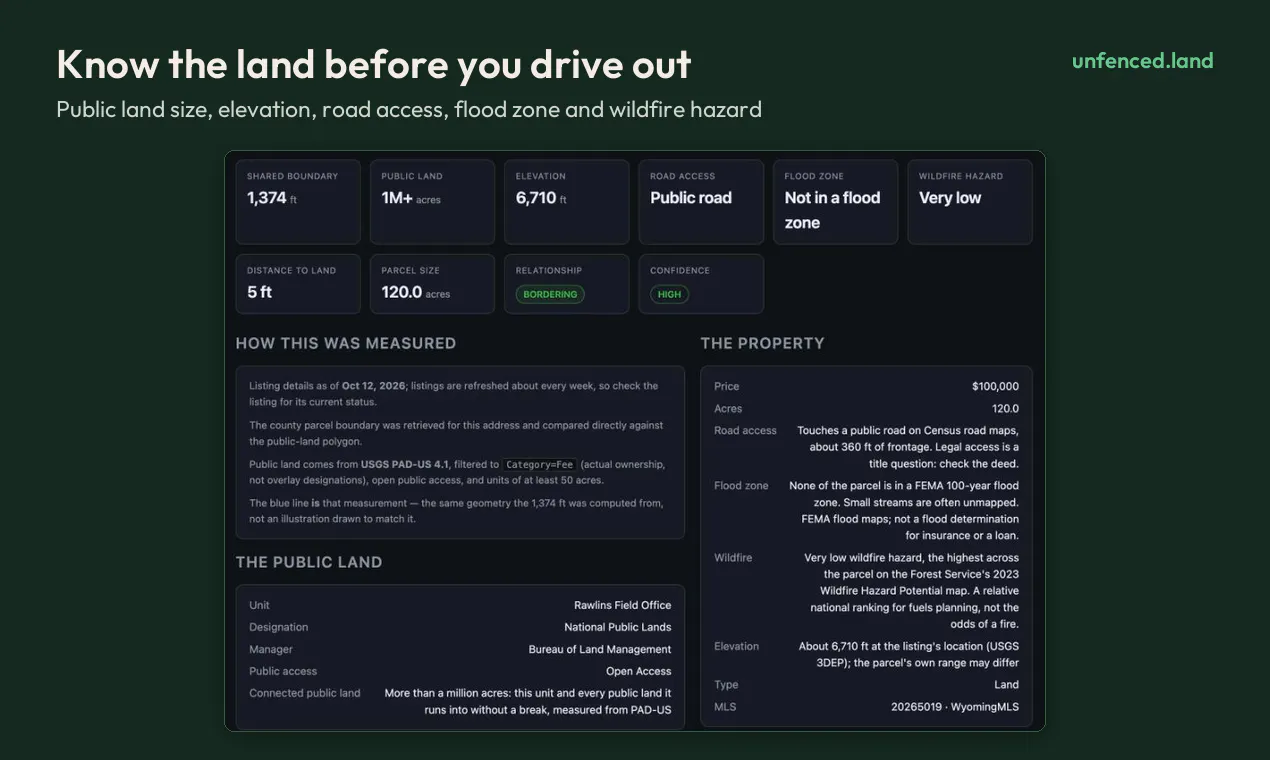Click the Public access row label

tap(283, 671)
